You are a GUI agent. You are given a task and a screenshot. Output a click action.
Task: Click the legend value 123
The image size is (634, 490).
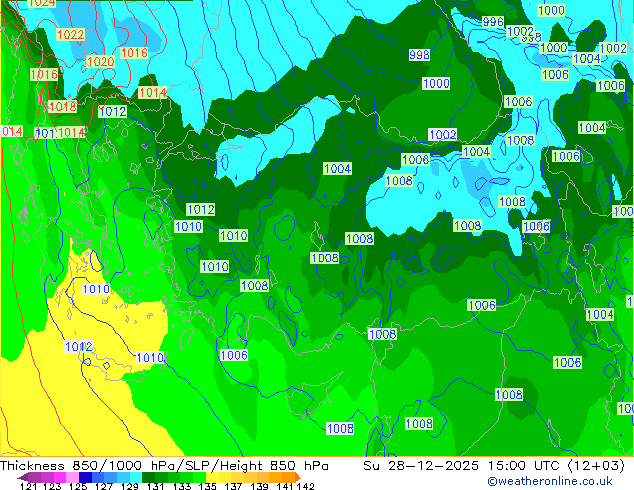[52, 486]
